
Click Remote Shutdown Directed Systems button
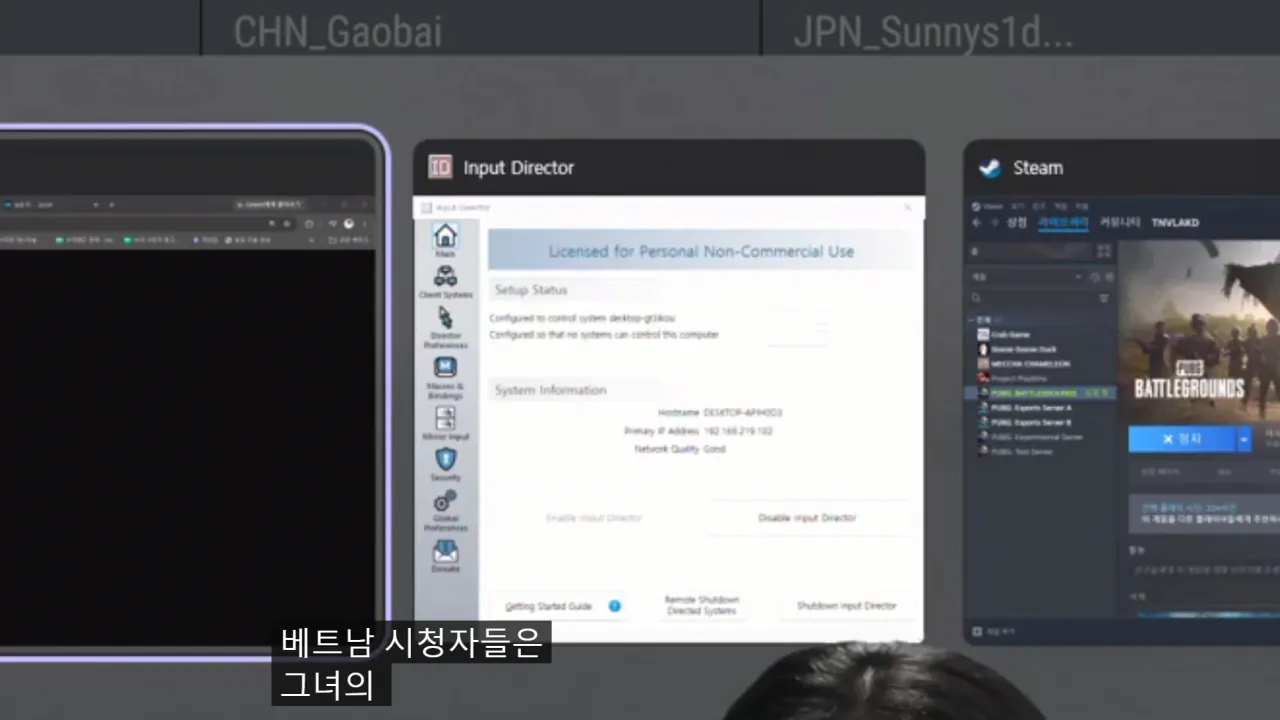pyautogui.click(x=701, y=606)
